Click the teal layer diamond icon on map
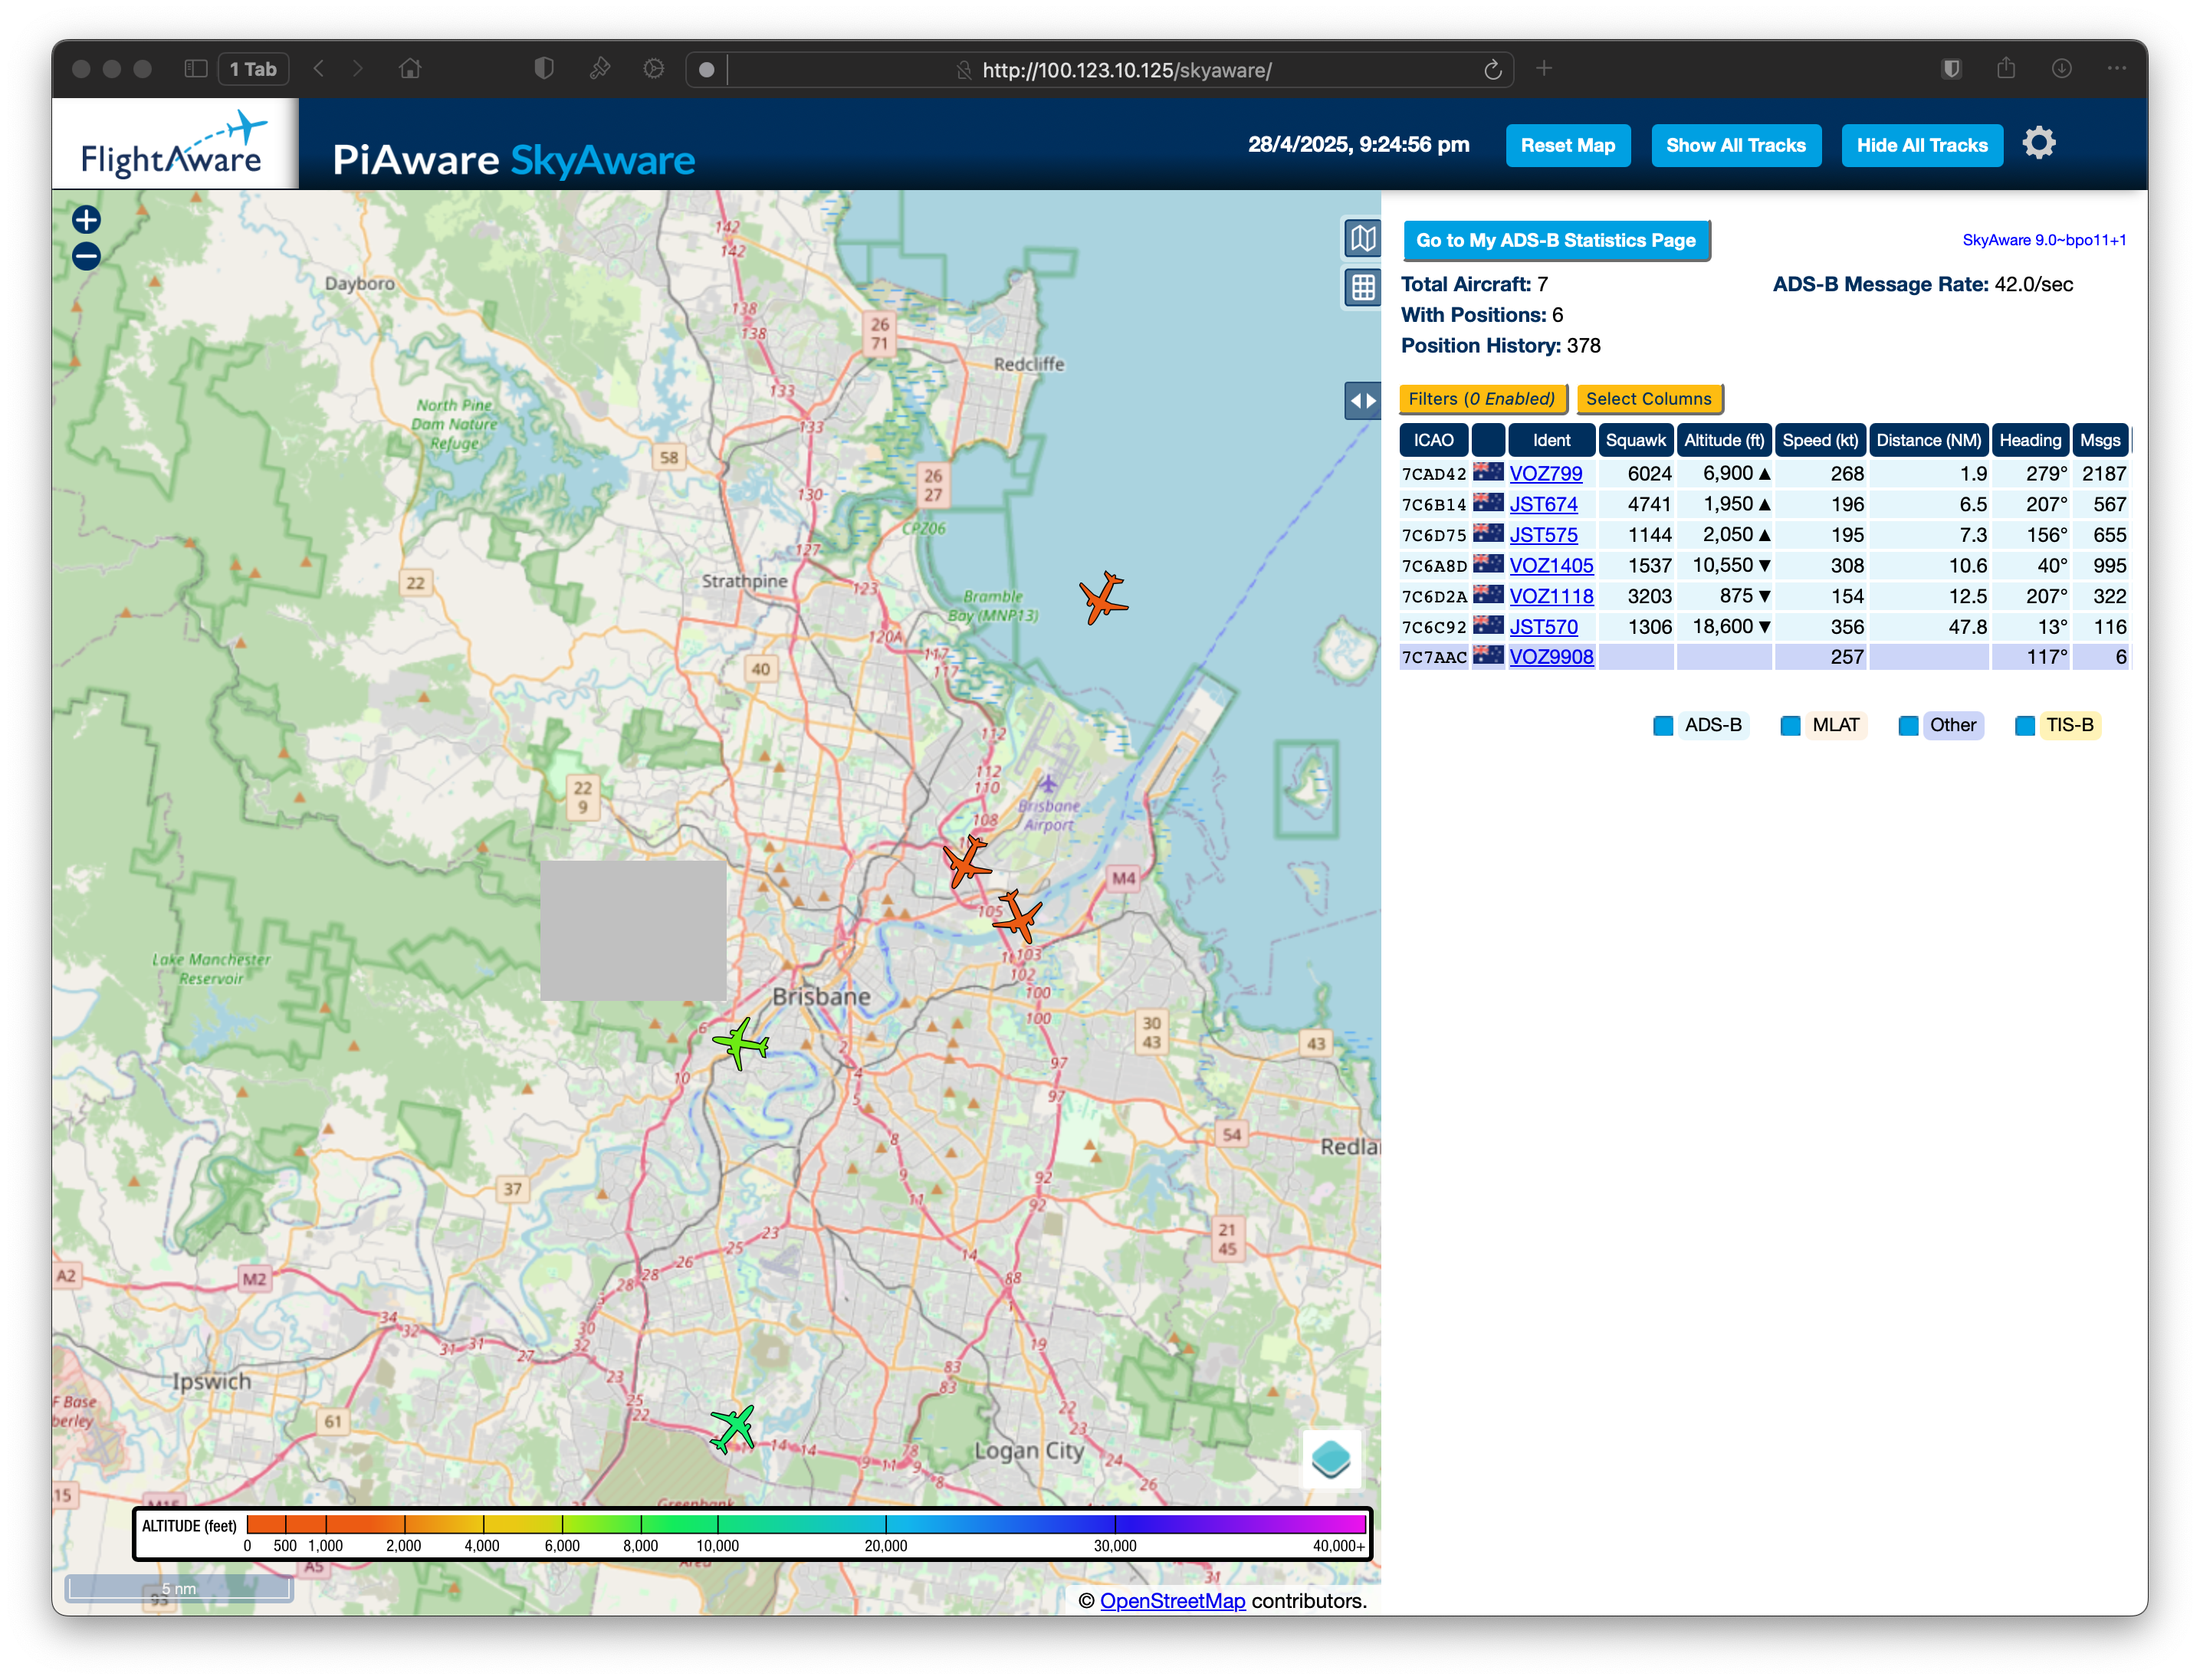The height and width of the screenshot is (1680, 2200). click(x=1330, y=1458)
